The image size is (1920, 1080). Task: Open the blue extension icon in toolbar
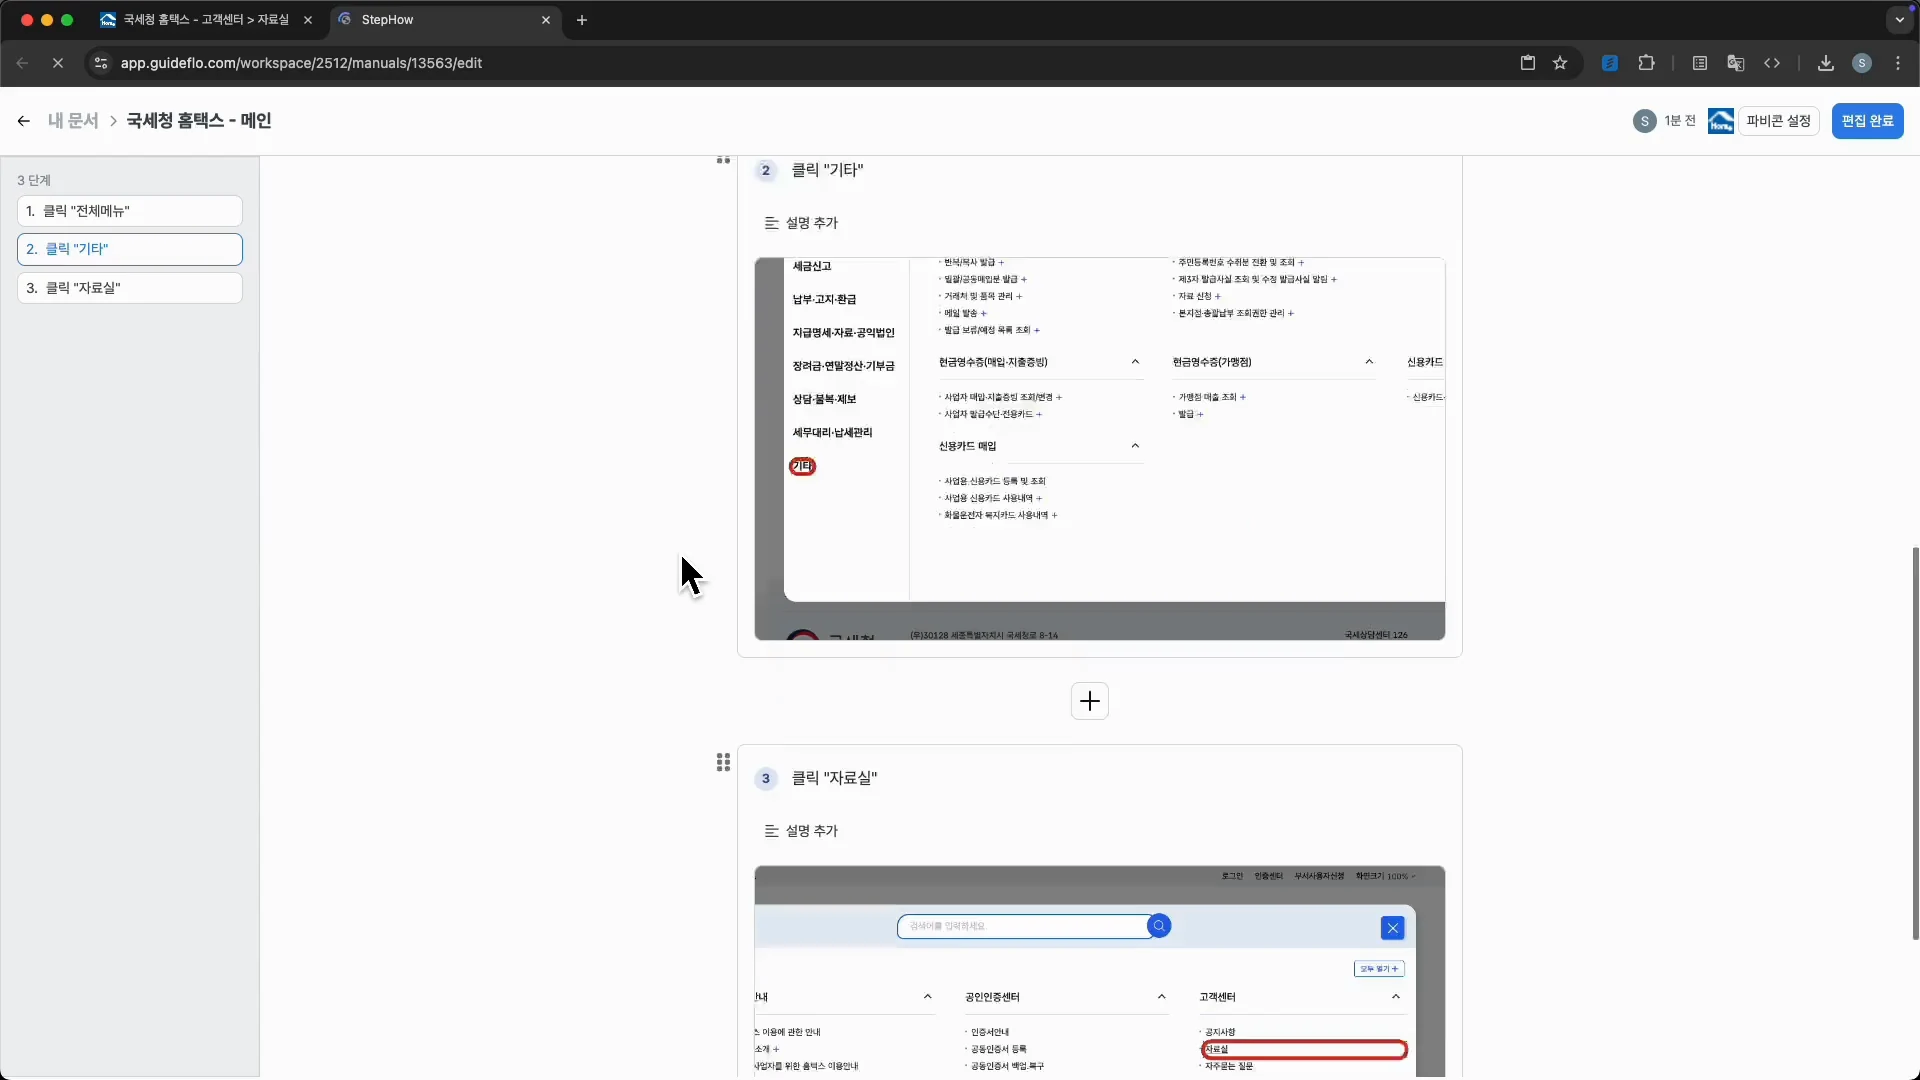1610,63
